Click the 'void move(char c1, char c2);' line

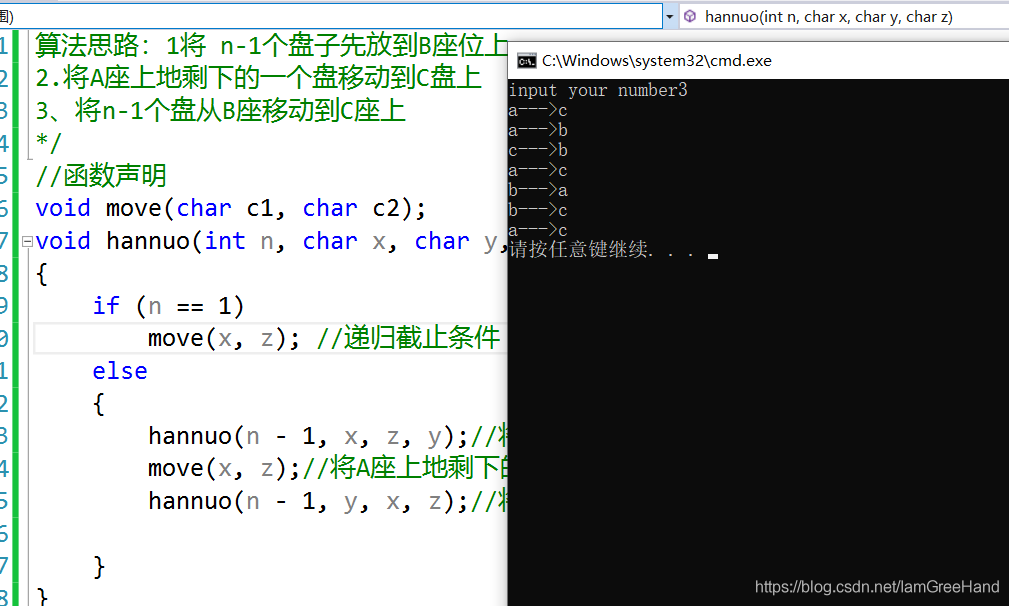[230, 208]
